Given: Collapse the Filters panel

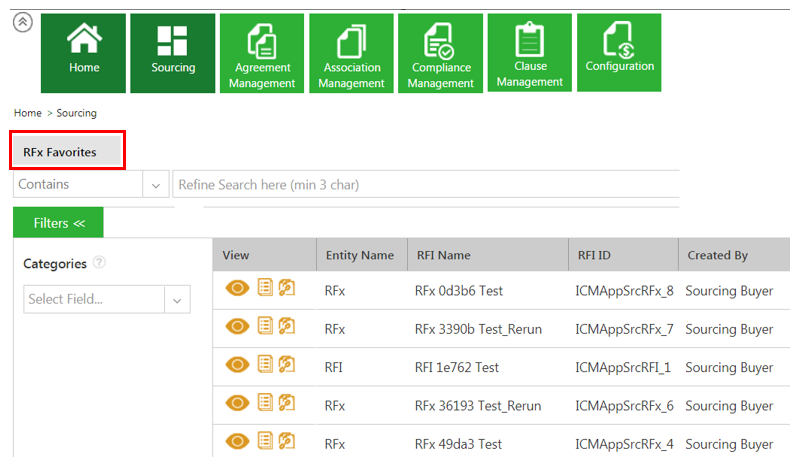Looking at the screenshot, I should [58, 223].
